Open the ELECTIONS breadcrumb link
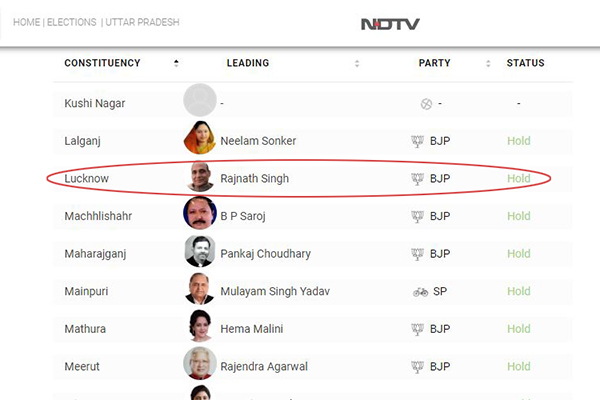This screenshot has height=400, width=600. click(72, 22)
